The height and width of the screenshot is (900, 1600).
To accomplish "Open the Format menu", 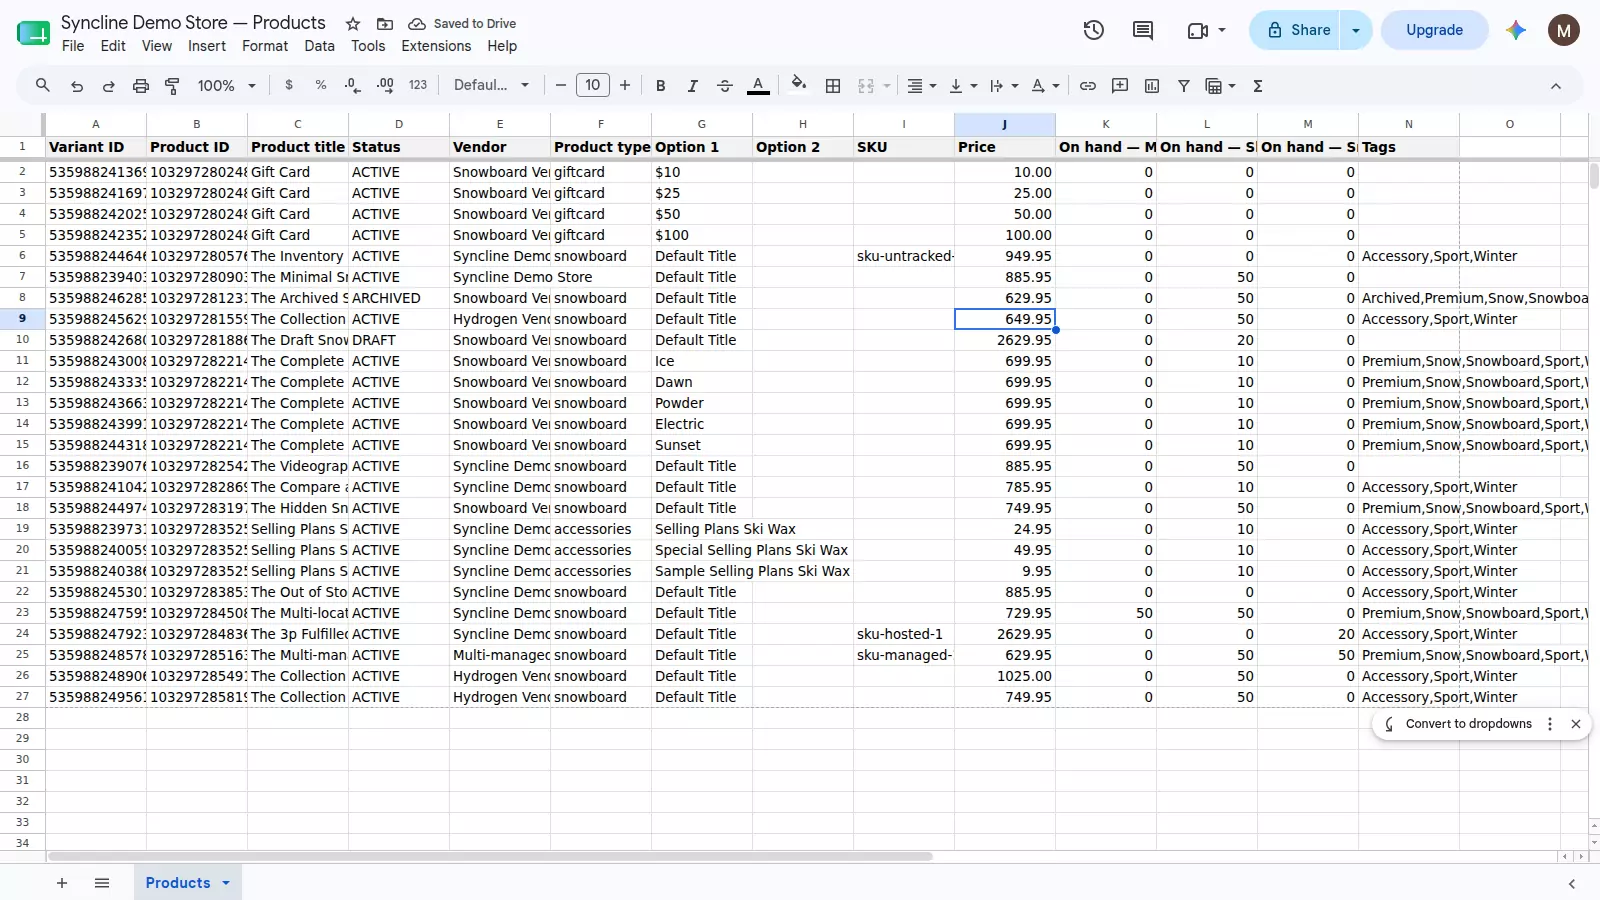I will point(265,46).
